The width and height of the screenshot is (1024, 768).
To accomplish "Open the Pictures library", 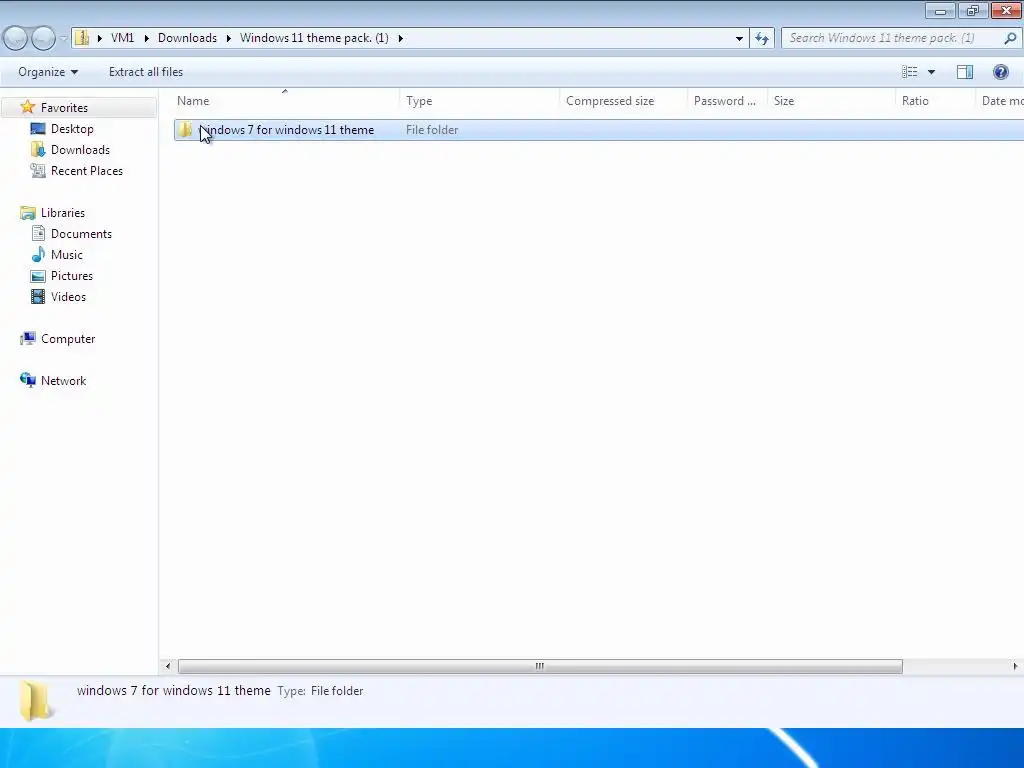I will 72,276.
